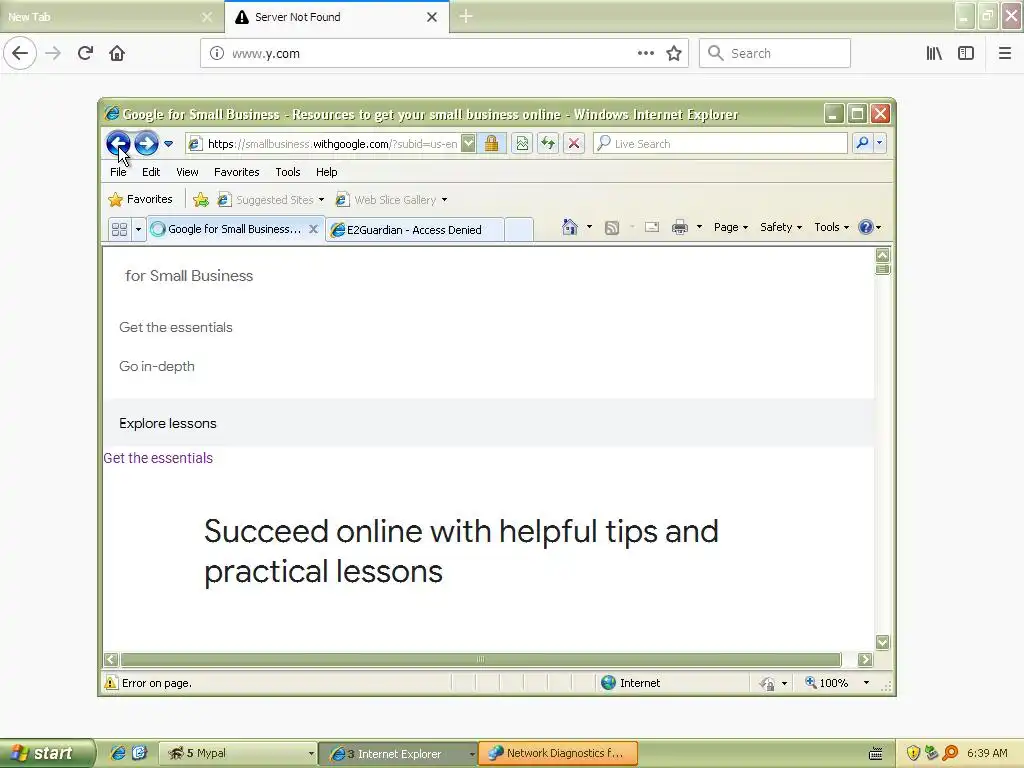Open Quick Tabs grid icon
This screenshot has height=768, width=1024.
point(120,229)
